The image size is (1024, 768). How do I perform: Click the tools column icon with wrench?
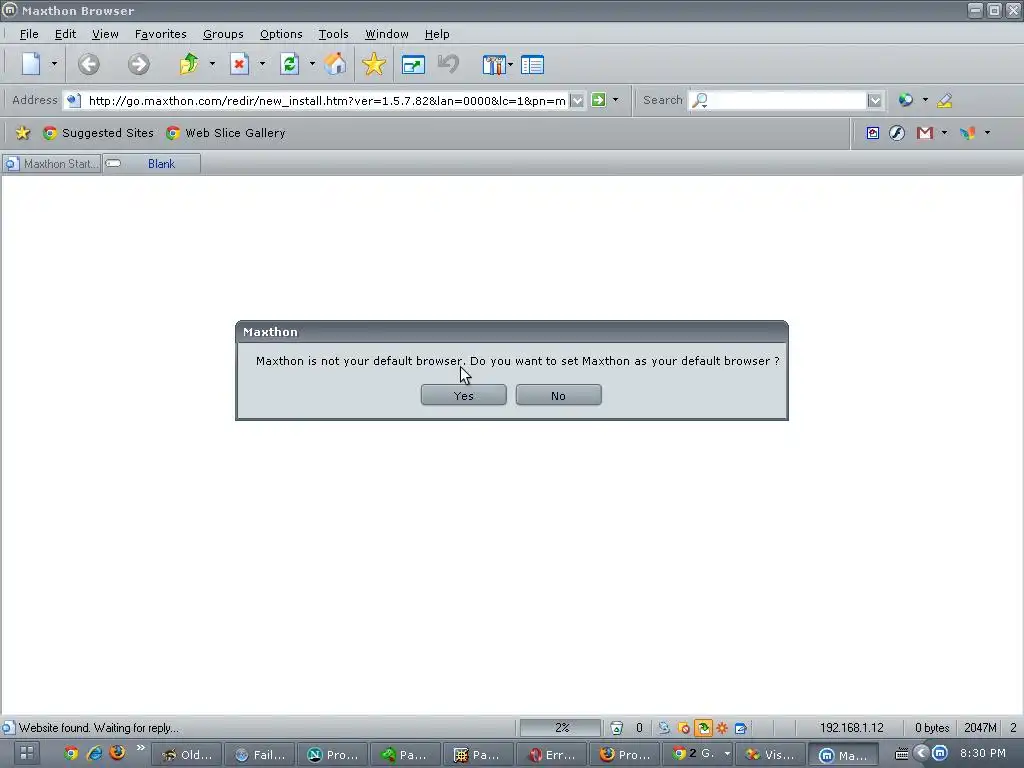[494, 65]
